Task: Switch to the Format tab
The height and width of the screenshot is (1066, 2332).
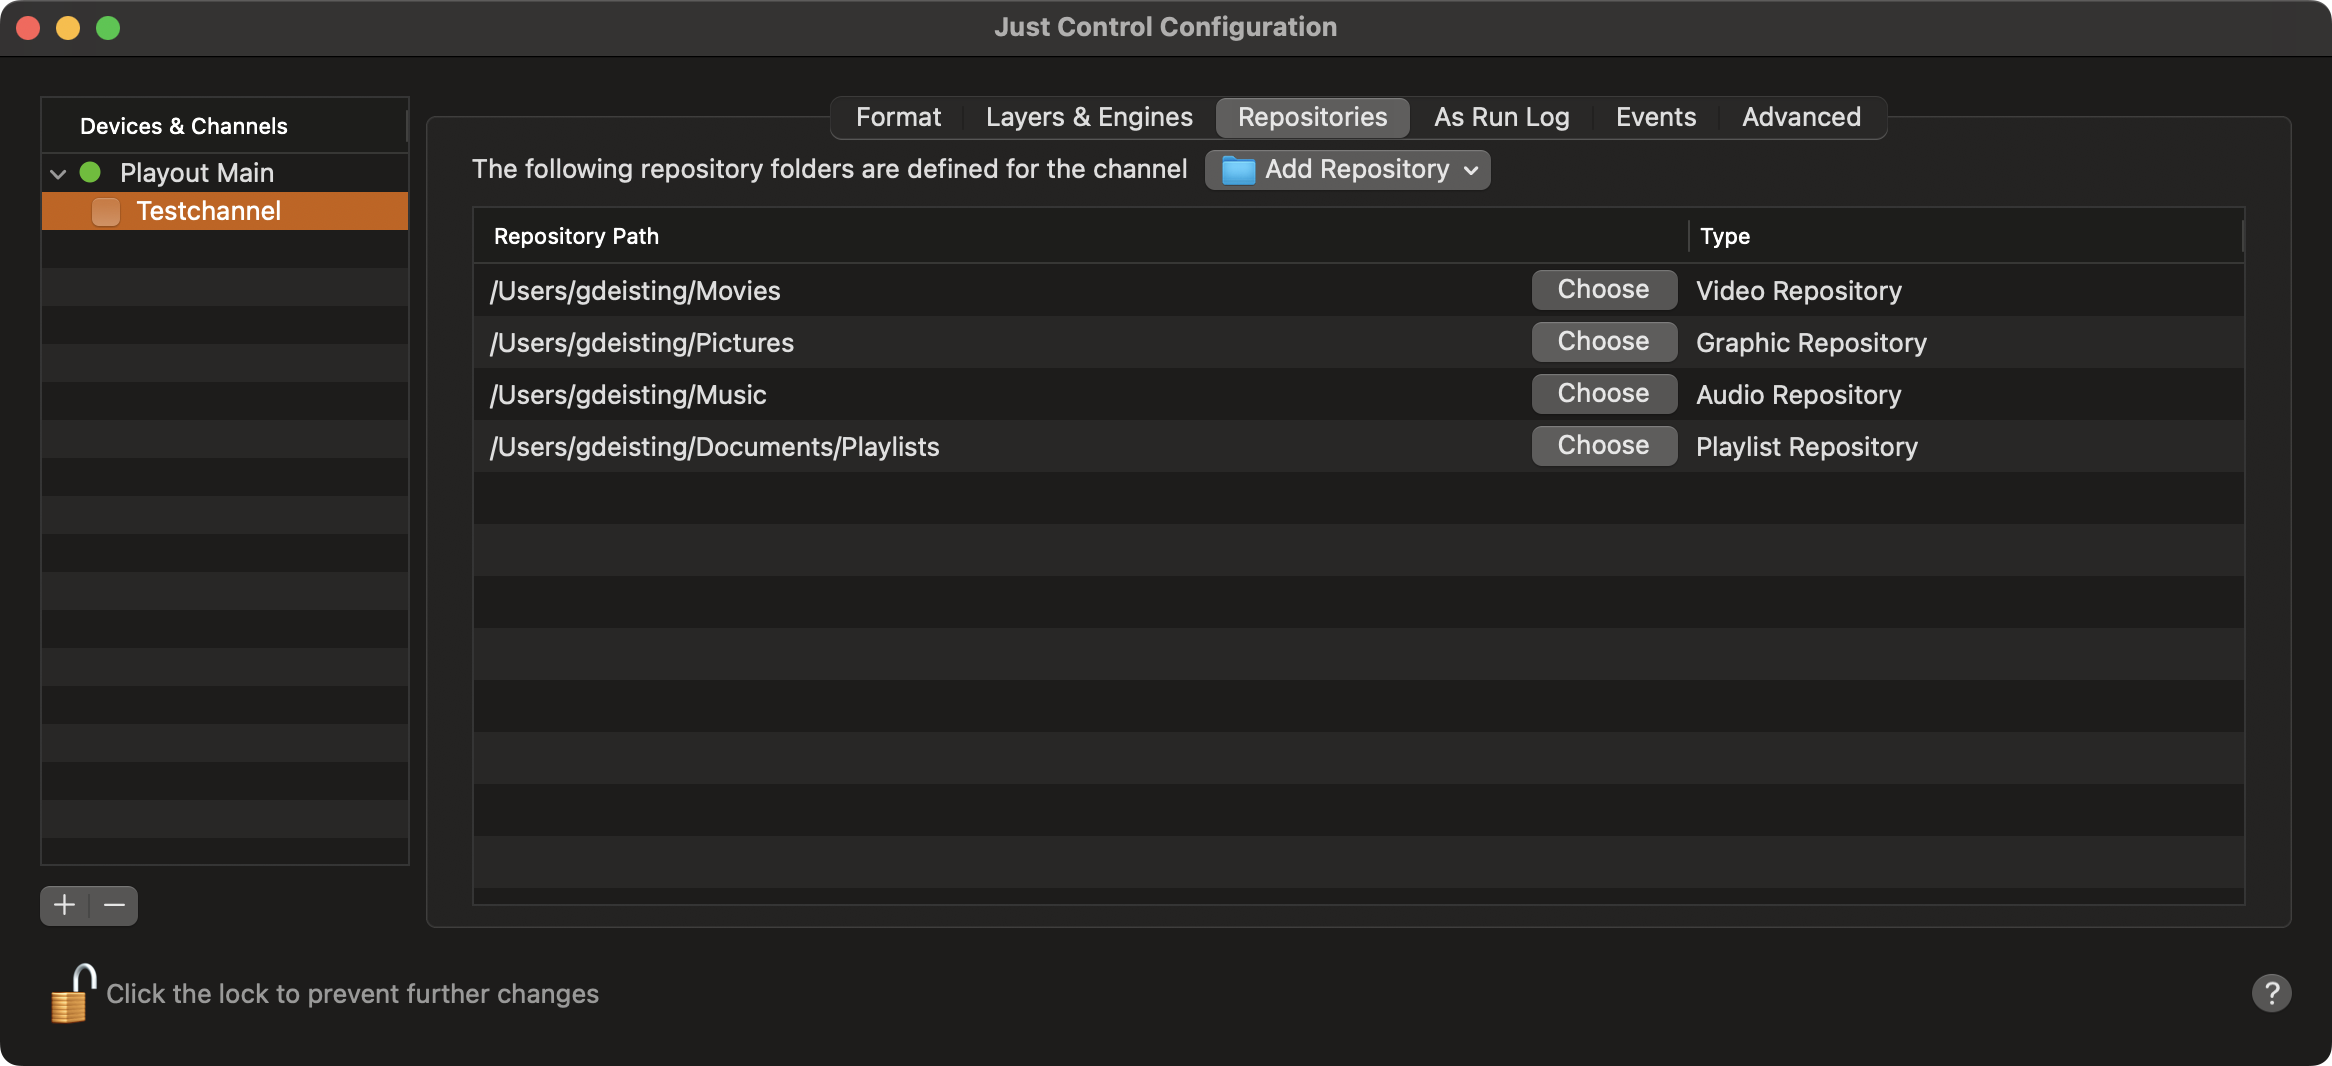Action: 898,117
